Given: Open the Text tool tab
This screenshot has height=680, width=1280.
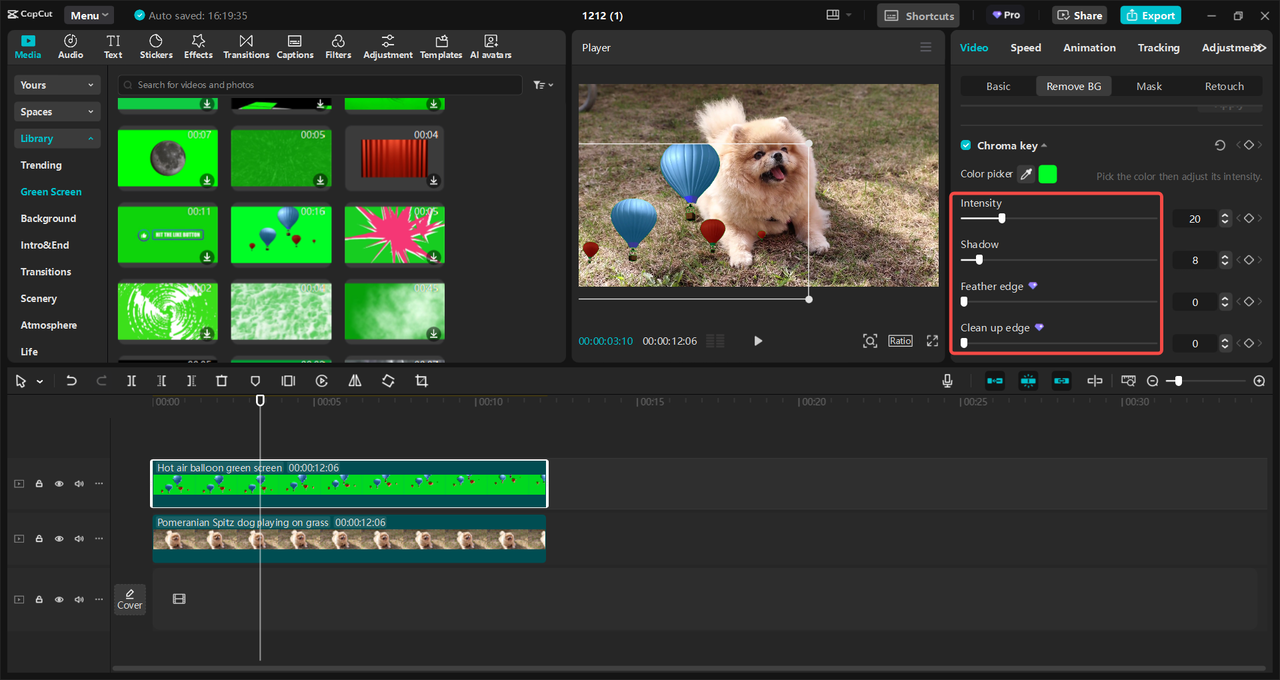Looking at the screenshot, I should point(113,46).
